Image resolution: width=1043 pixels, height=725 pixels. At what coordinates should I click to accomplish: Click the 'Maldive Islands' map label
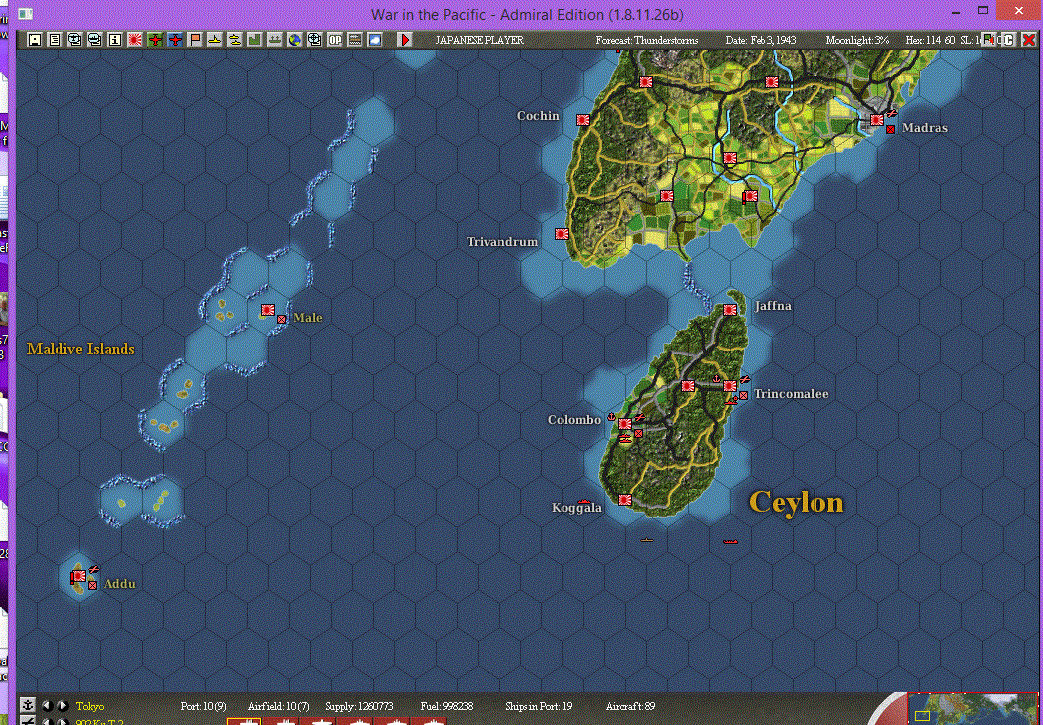[x=80, y=349]
